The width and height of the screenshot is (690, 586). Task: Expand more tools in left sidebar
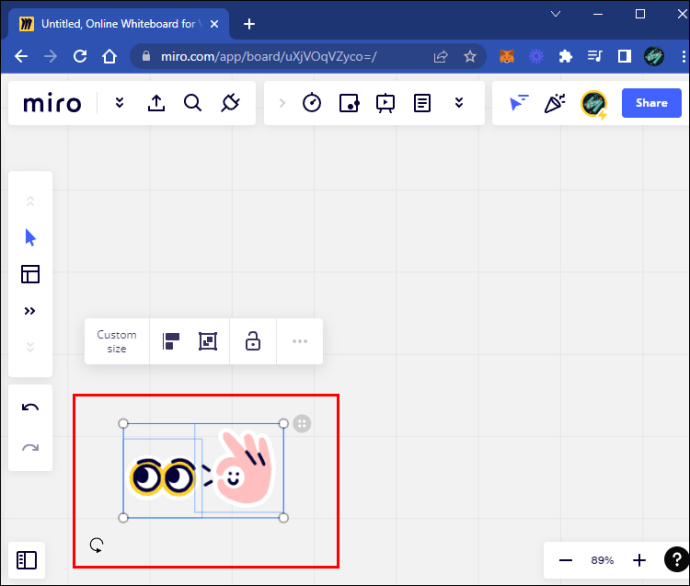point(30,311)
